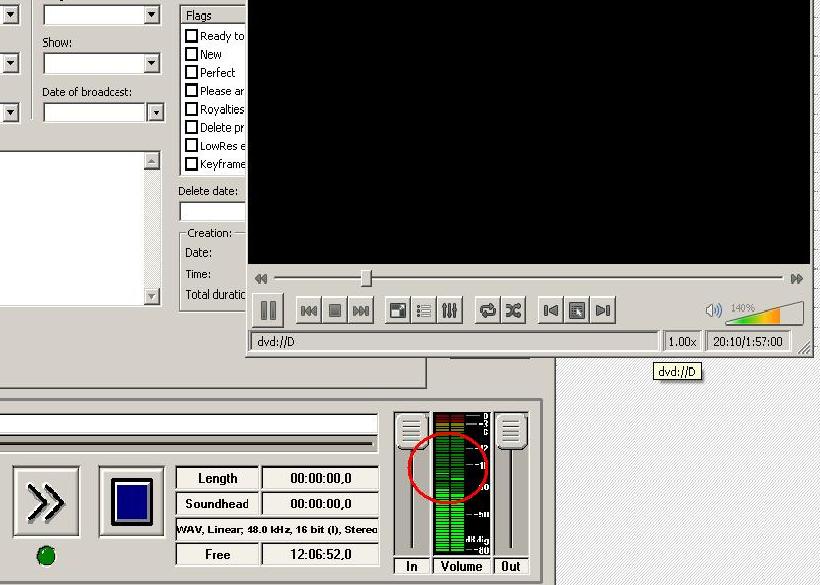Toggle loop mode in the media player

point(487,311)
